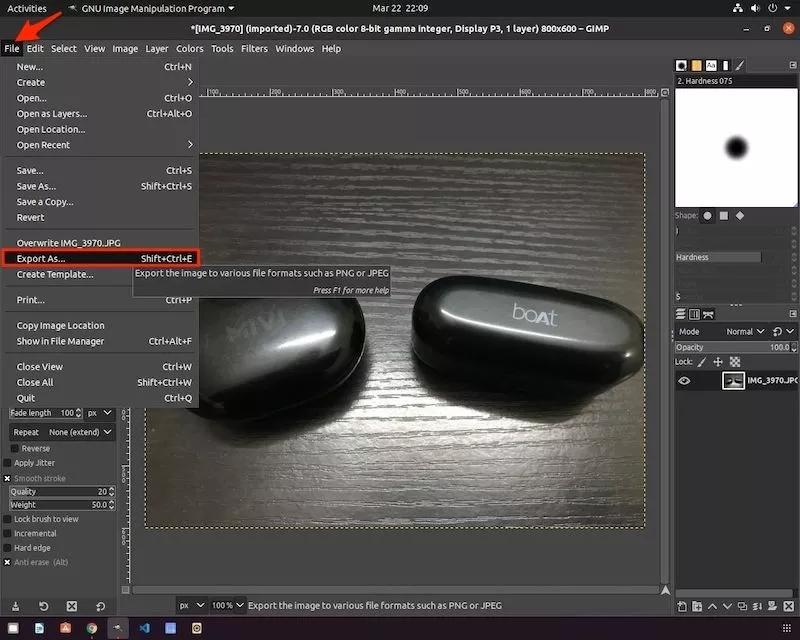Delete tool preset icon in tool options
The image size is (800, 640).
[71, 606]
